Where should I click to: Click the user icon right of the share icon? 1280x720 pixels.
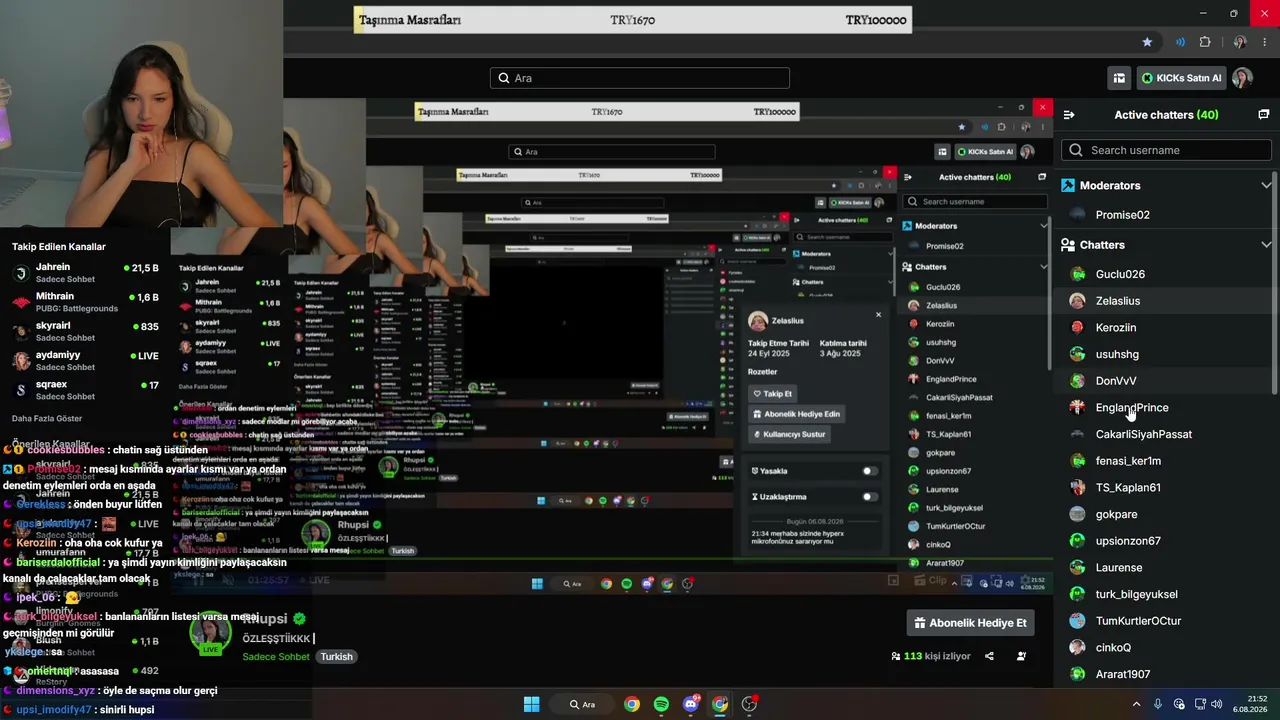pyautogui.click(x=1021, y=656)
